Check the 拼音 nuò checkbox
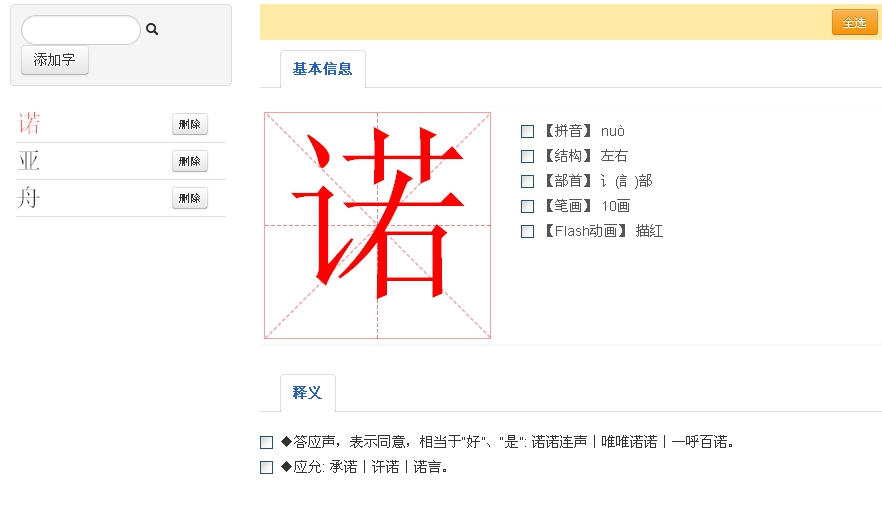Image resolution: width=882 pixels, height=505 pixels. [527, 132]
